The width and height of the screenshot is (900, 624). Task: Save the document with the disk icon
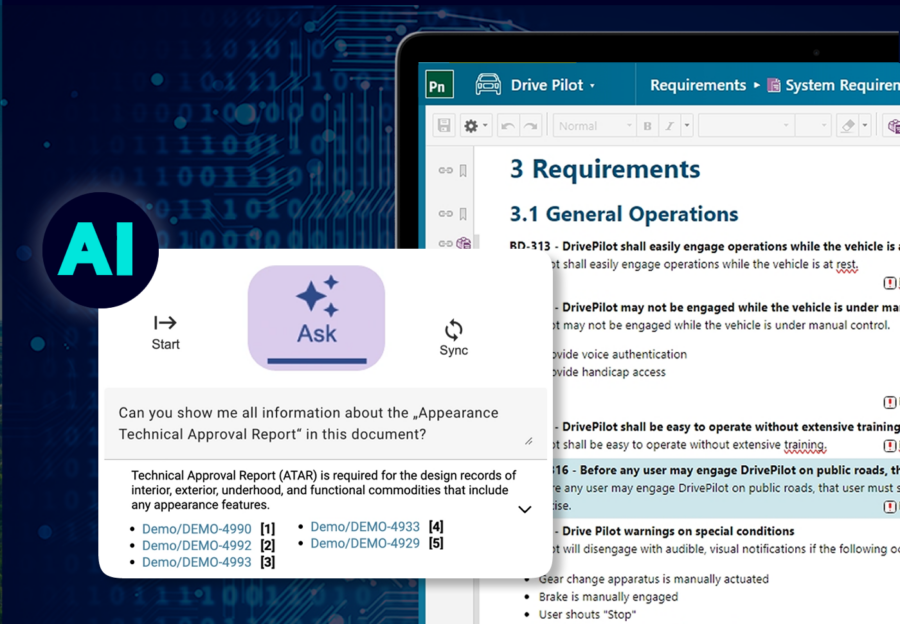click(x=443, y=124)
